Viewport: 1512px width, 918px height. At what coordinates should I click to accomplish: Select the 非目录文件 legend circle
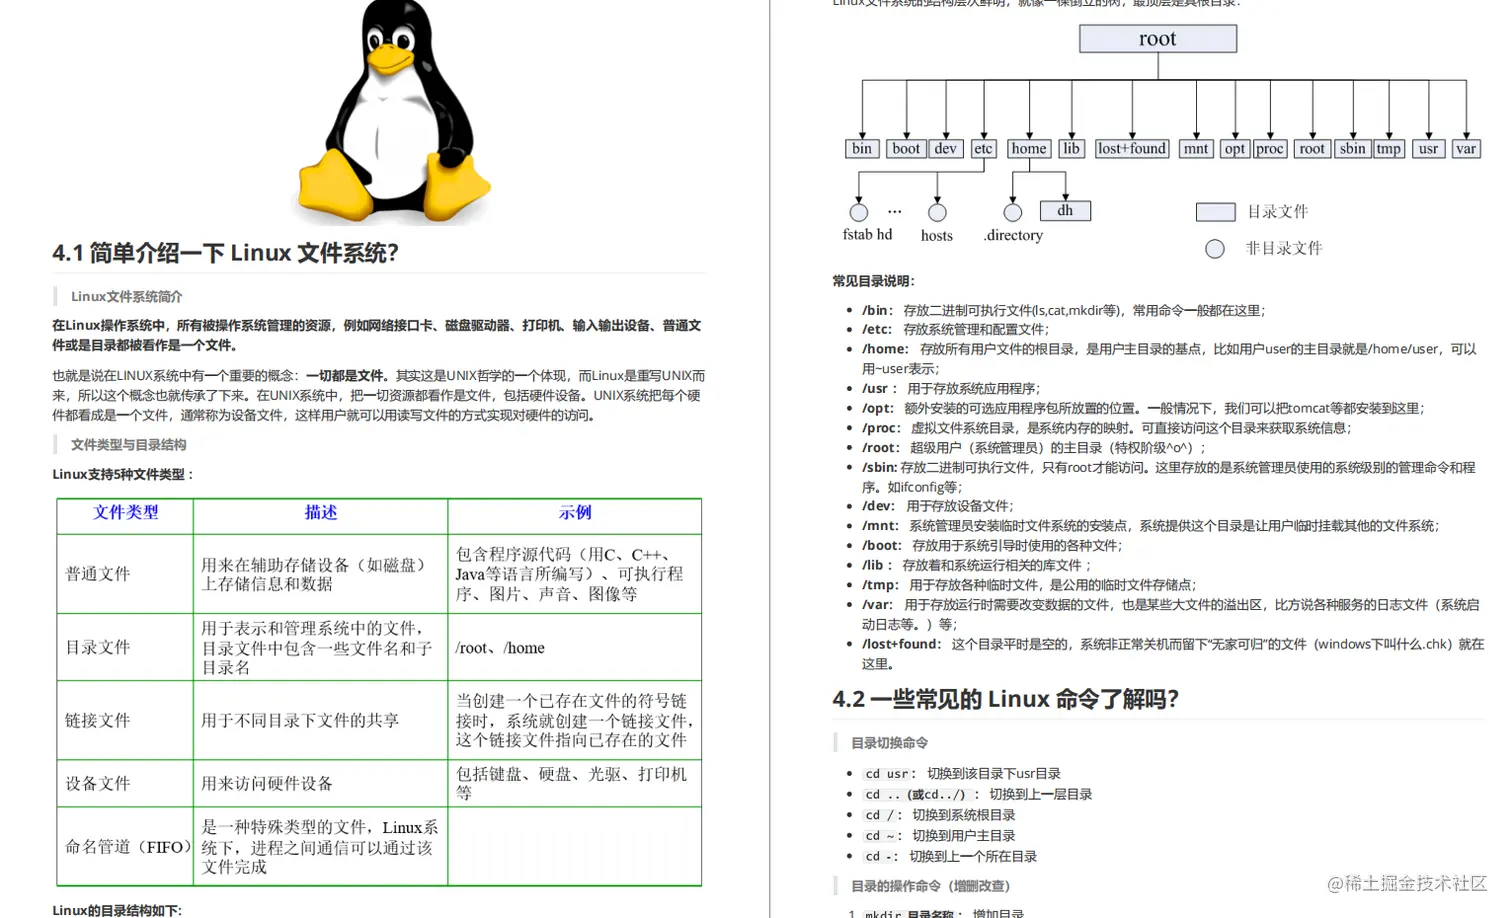tap(1214, 248)
